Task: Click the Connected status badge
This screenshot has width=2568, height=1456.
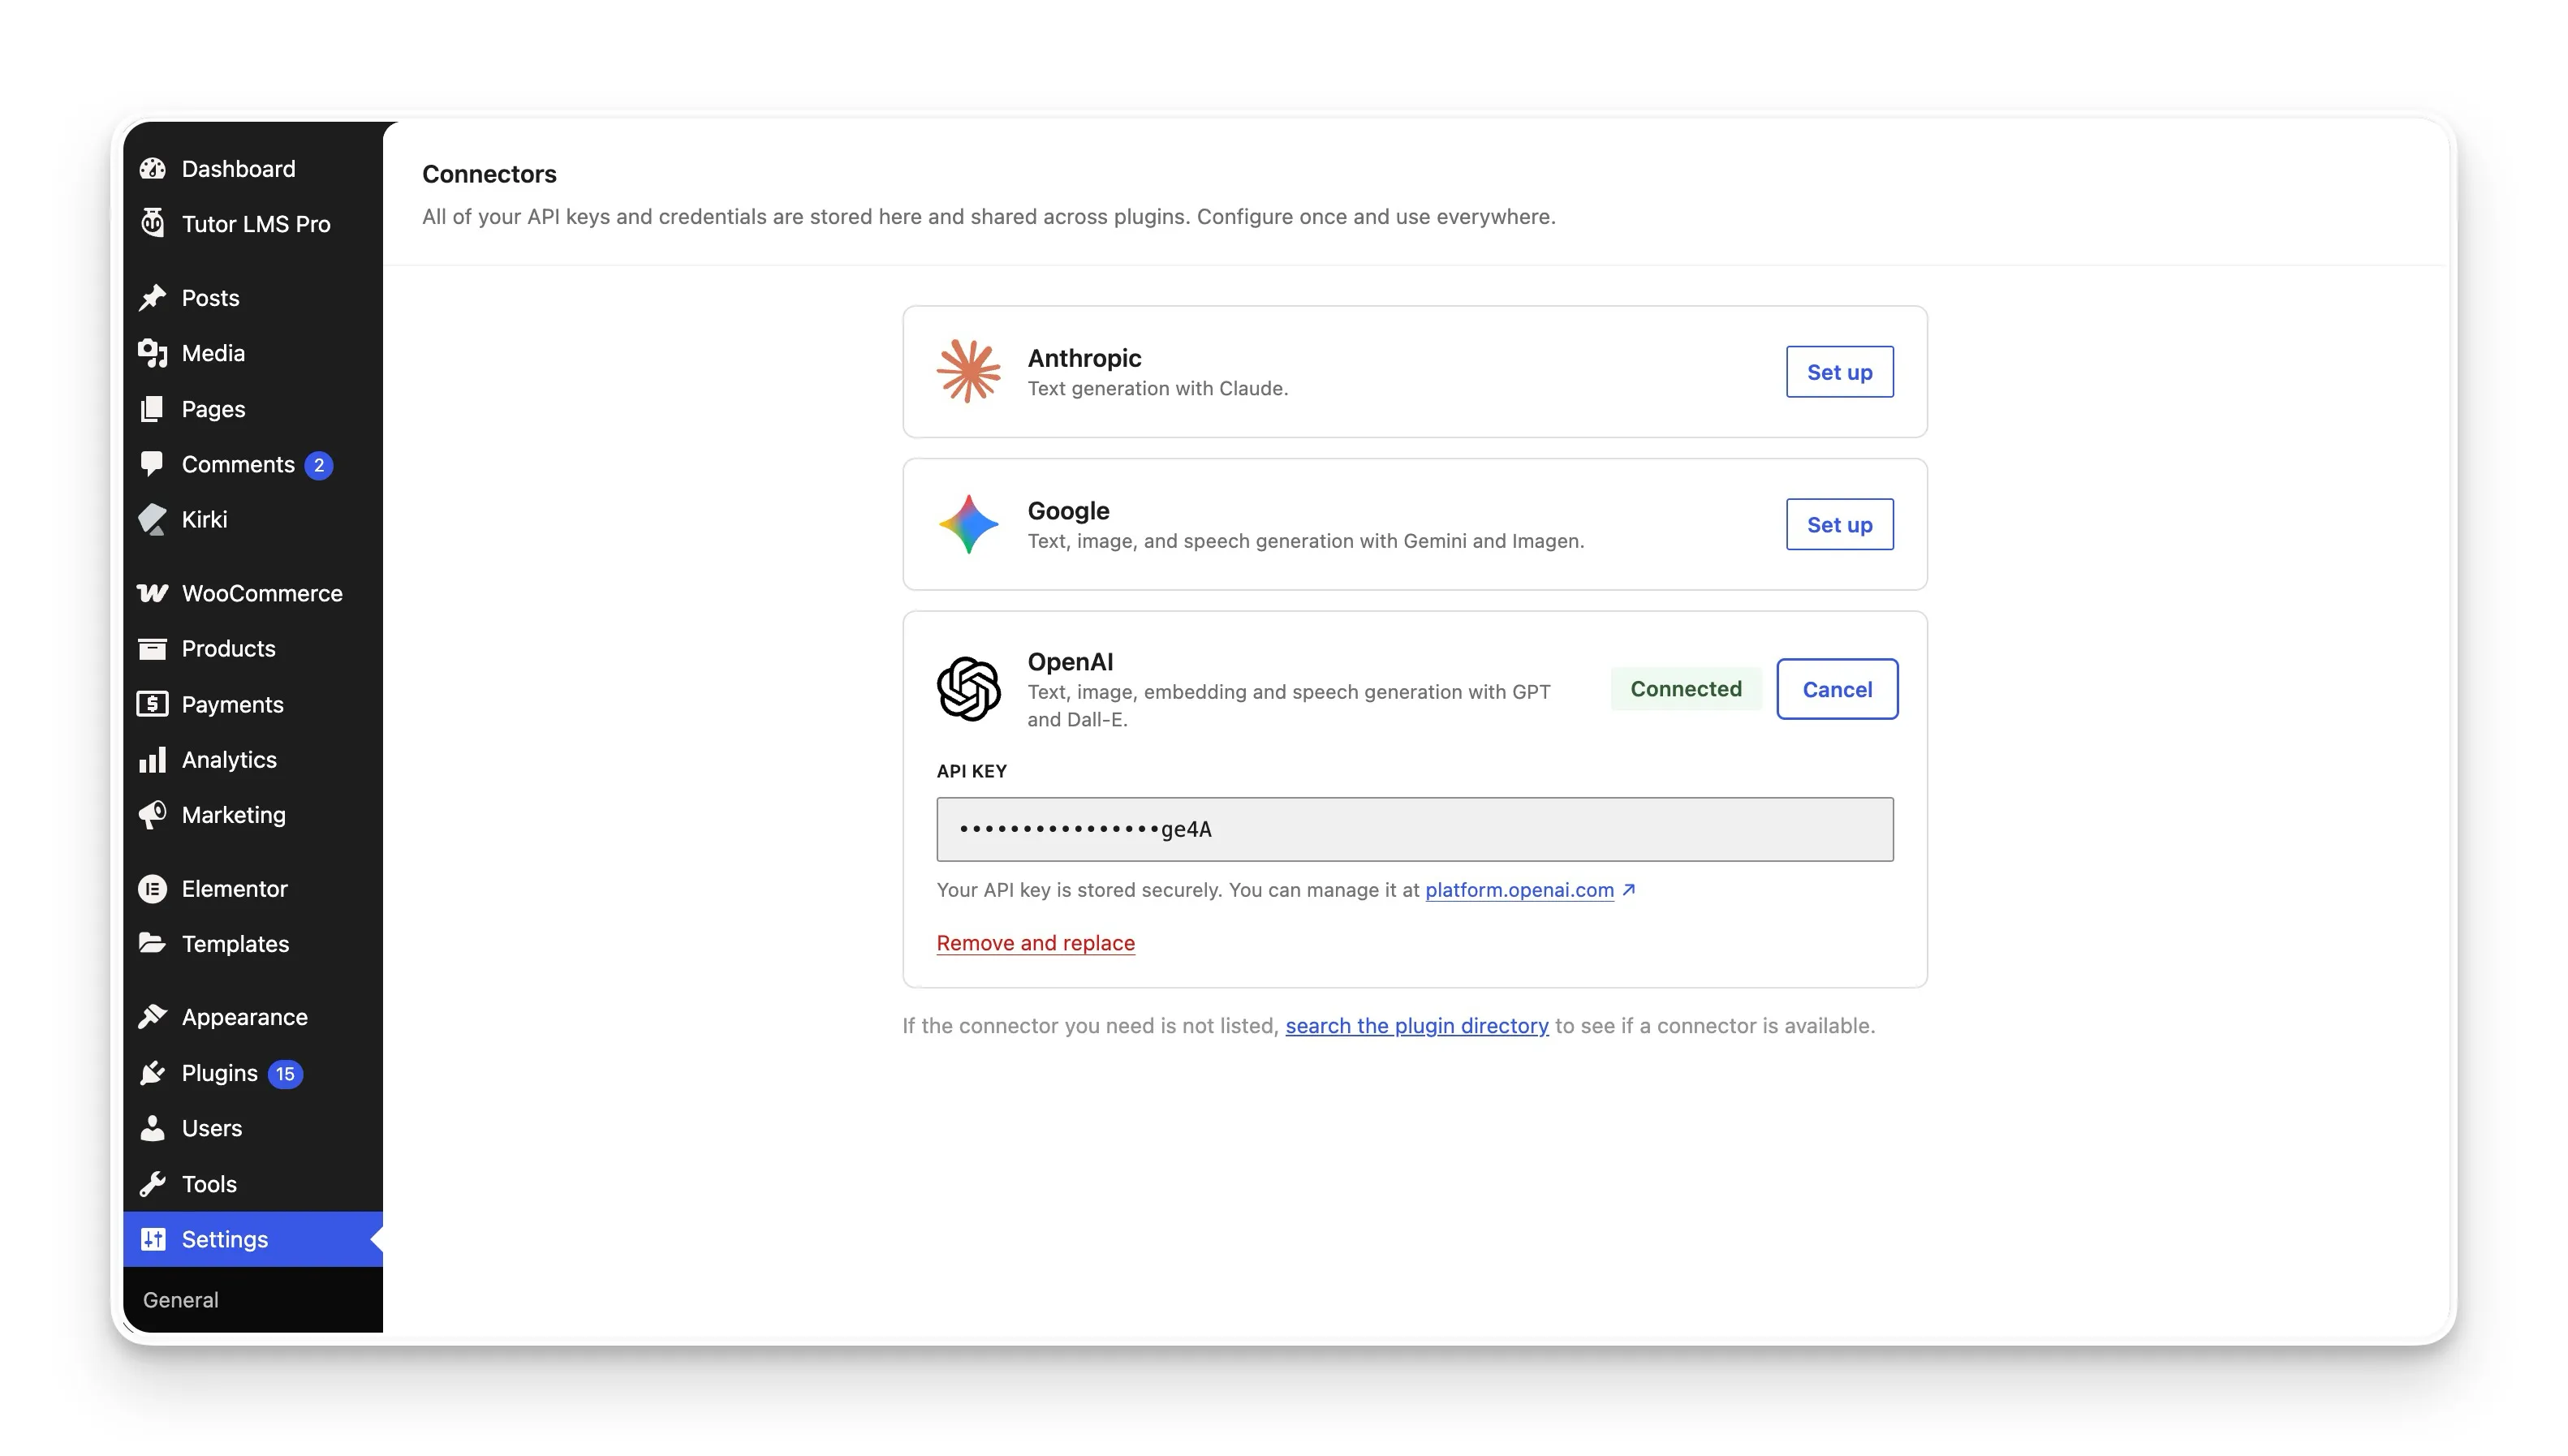Action: 1686,689
